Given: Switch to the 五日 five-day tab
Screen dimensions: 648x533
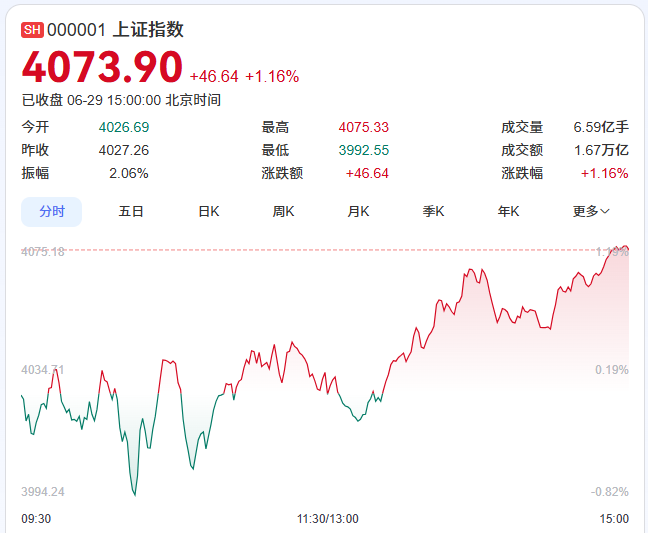Looking at the screenshot, I should click(x=131, y=212).
